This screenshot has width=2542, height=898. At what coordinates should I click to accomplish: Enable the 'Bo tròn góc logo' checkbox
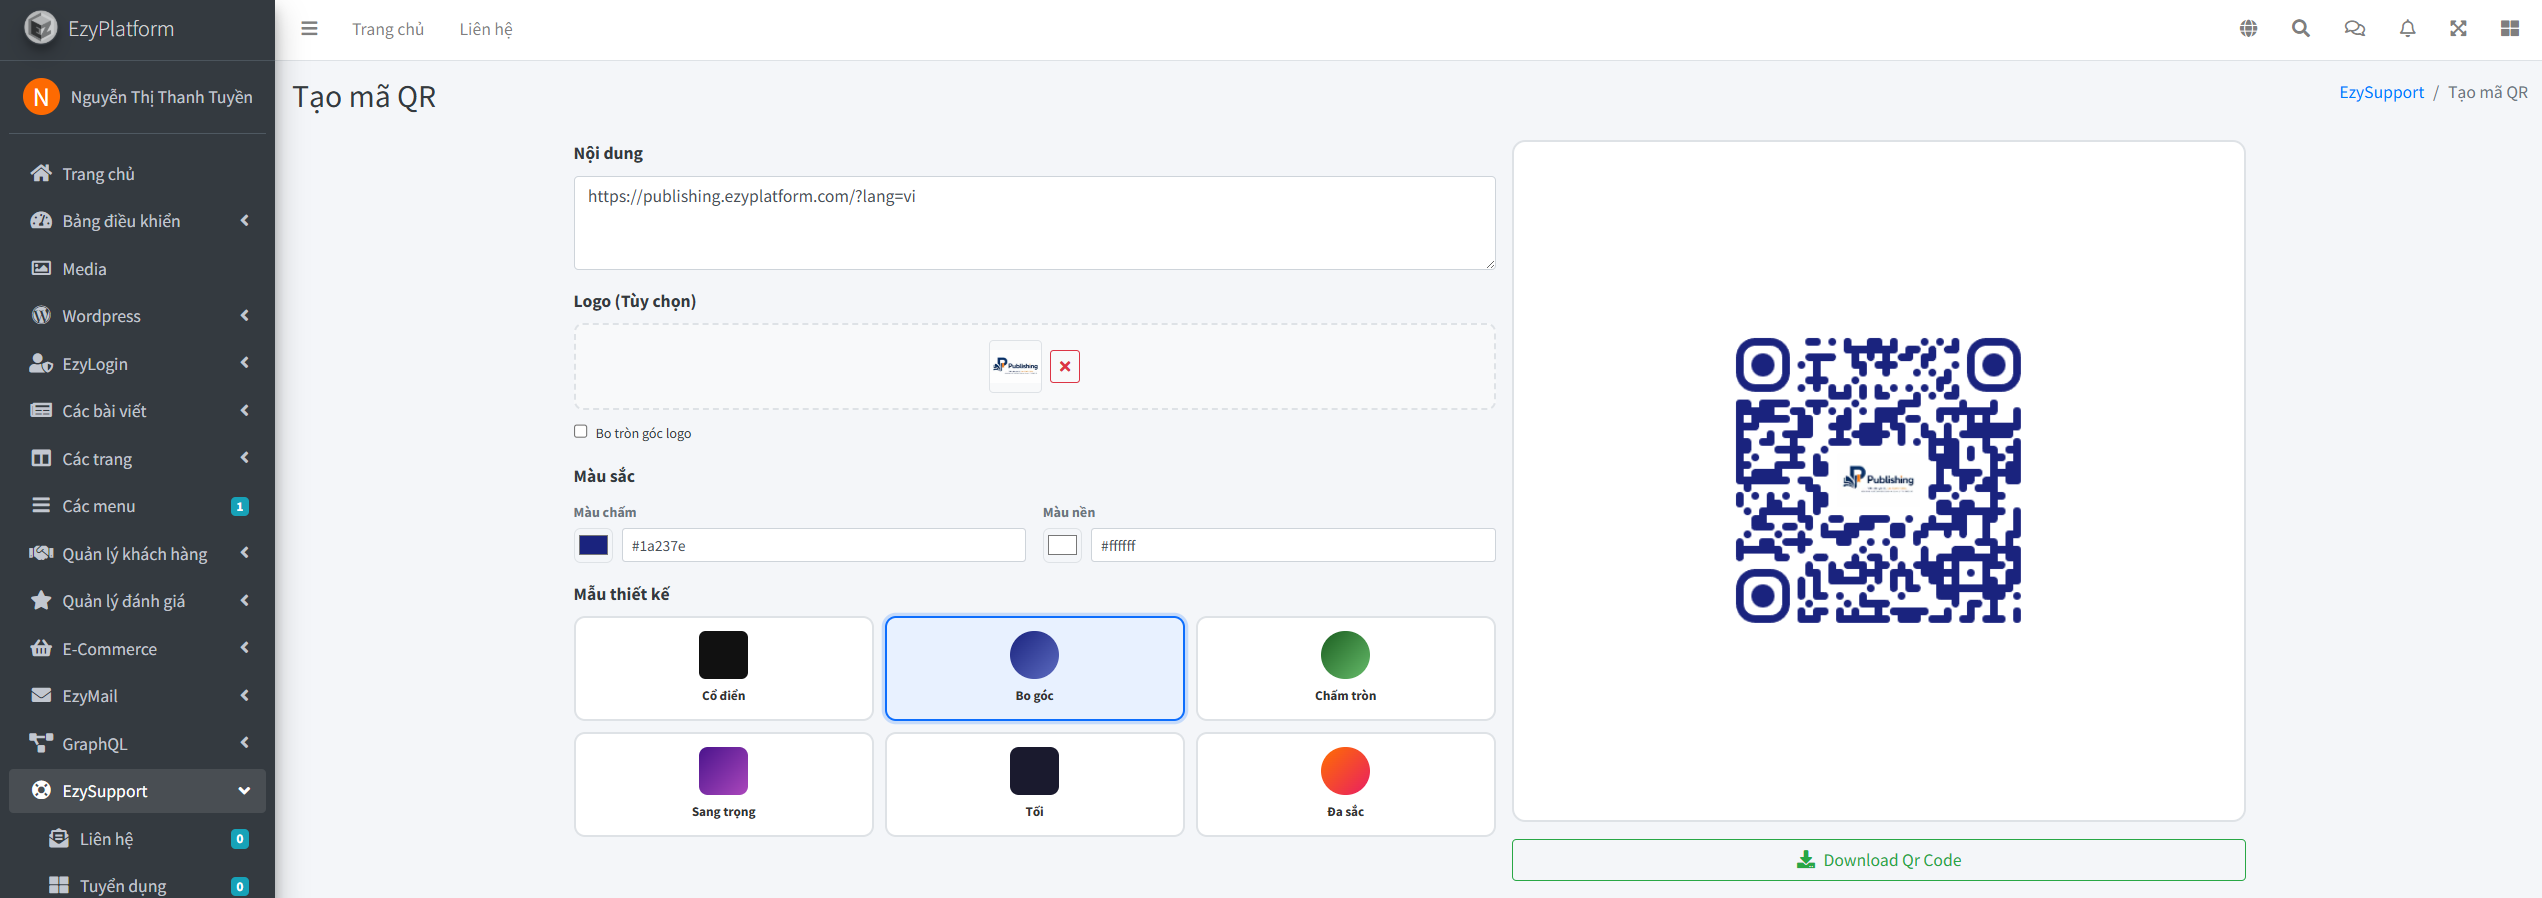(580, 432)
